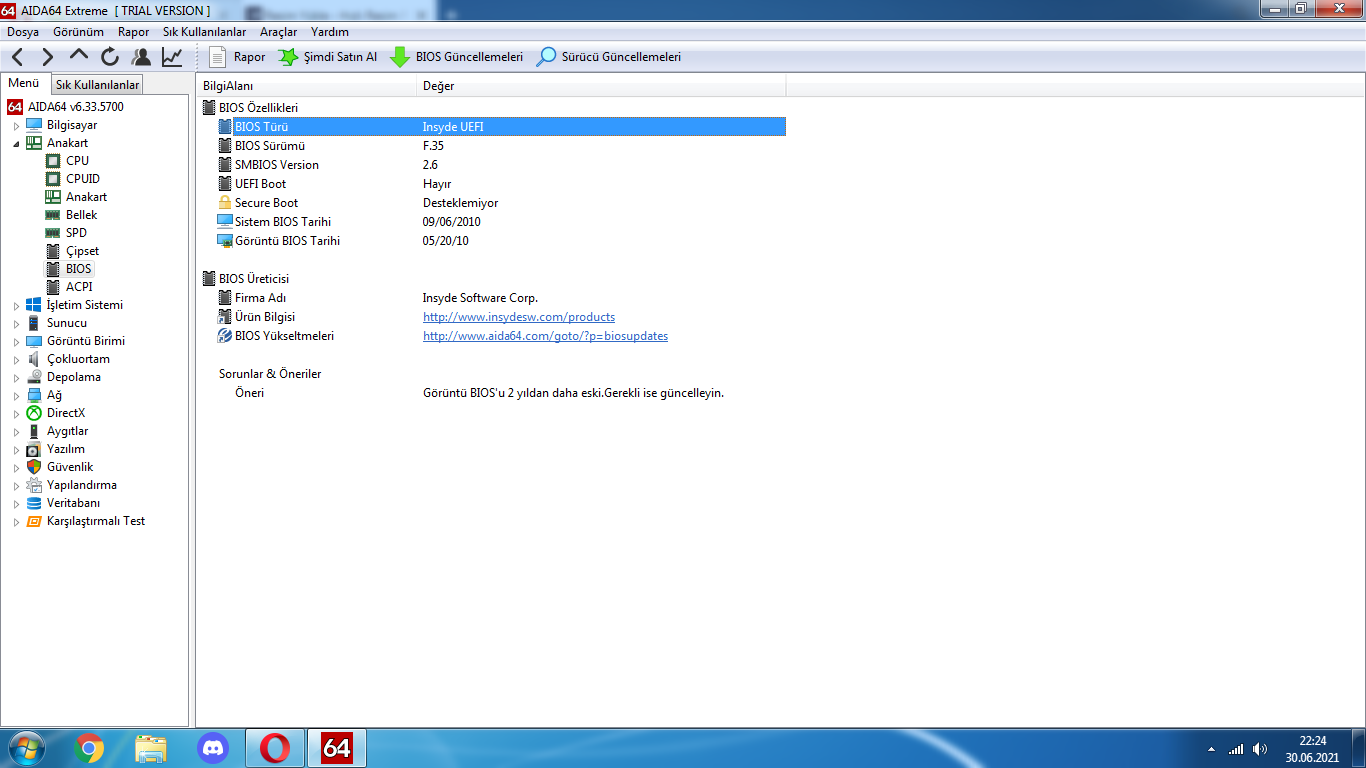Select the Çipset item icon

click(53, 251)
